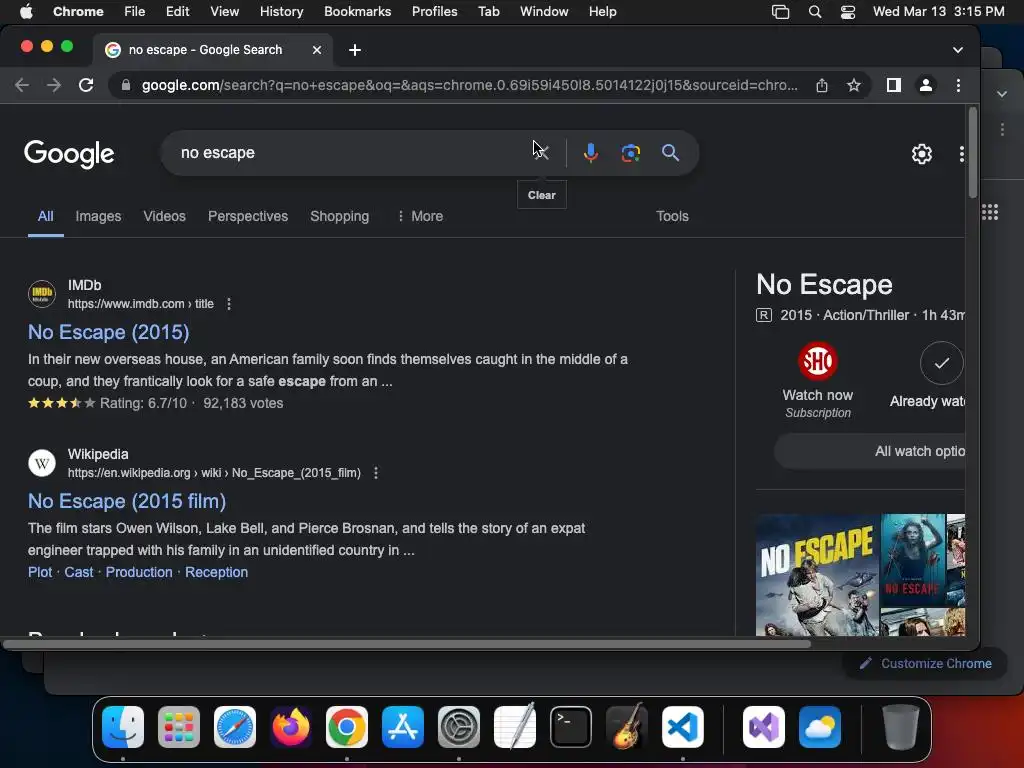Viewport: 1024px width, 768px height.
Task: Open a new tab with the plus button
Action: [355, 50]
